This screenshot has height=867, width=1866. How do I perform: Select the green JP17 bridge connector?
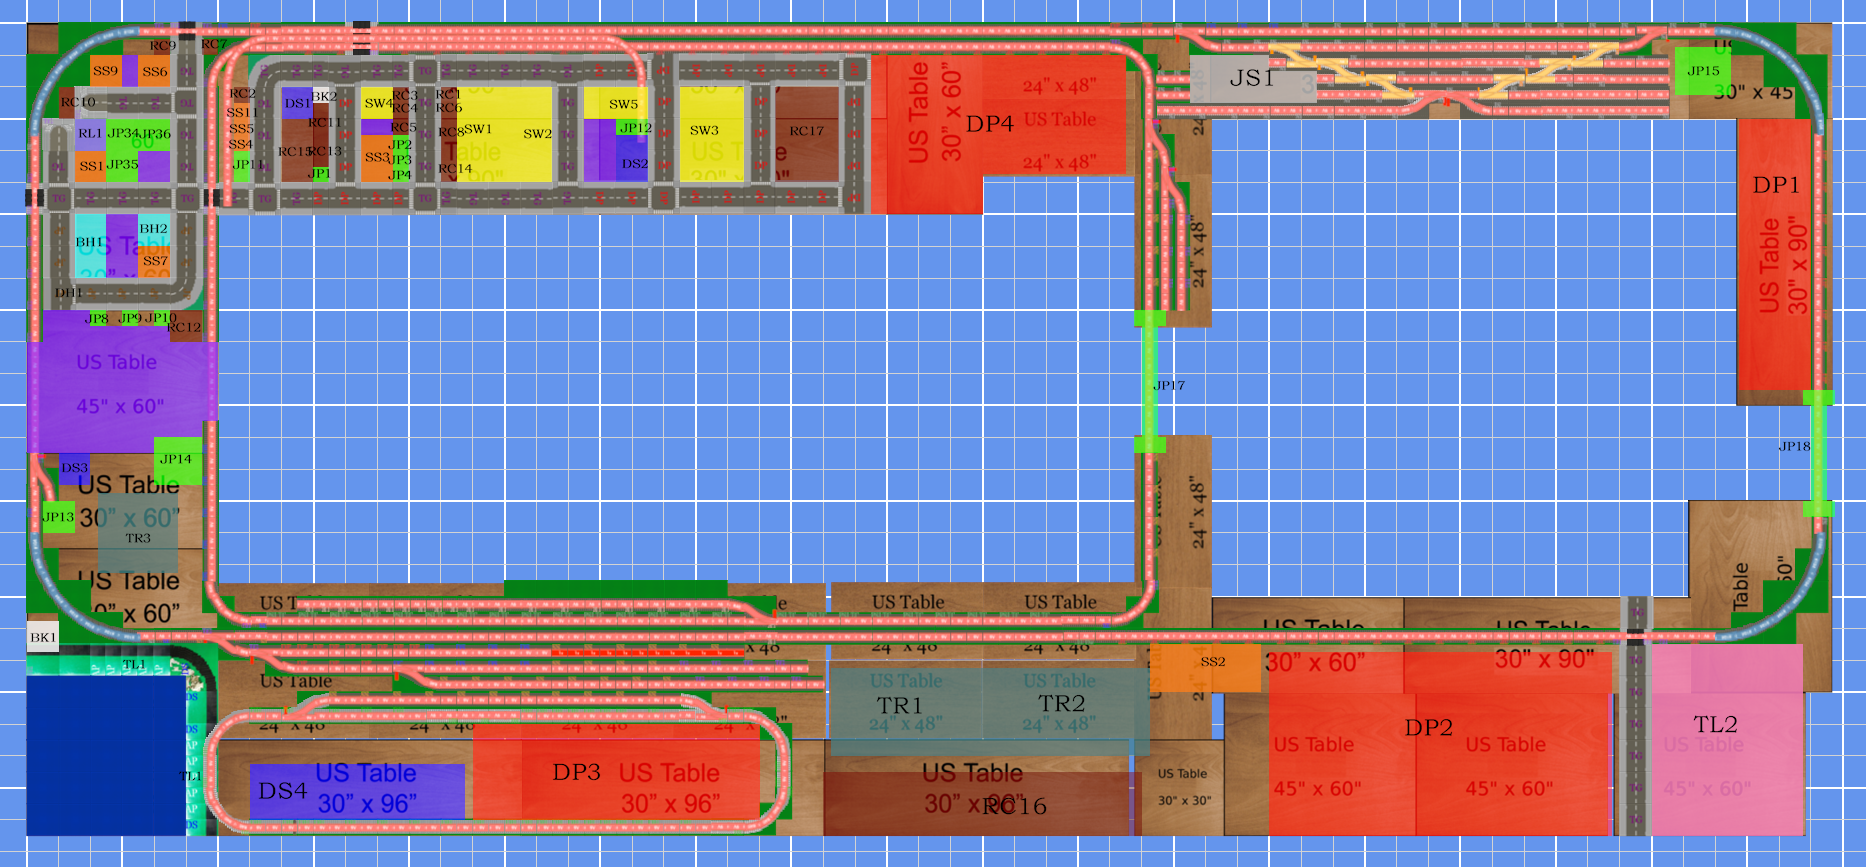point(1150,381)
